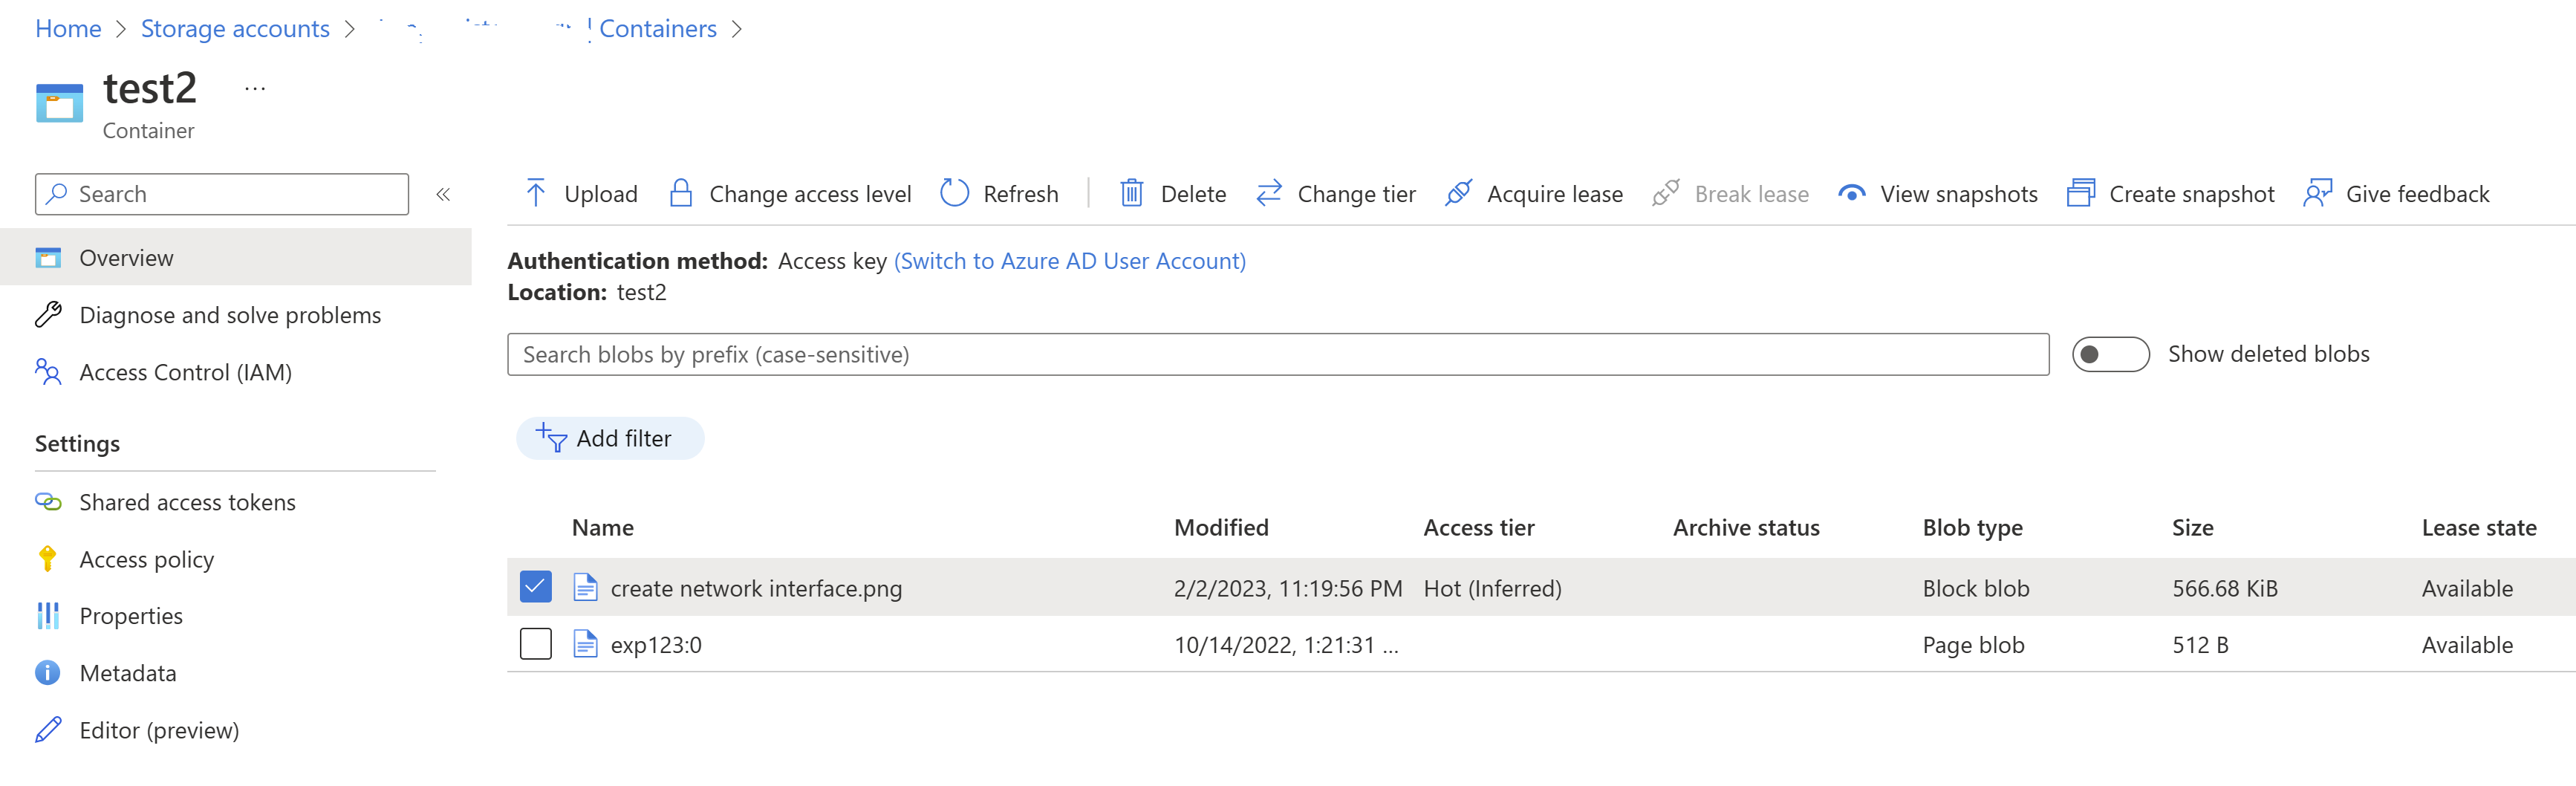Click the Refresh circular arrow icon
This screenshot has width=2576, height=786.
(955, 193)
